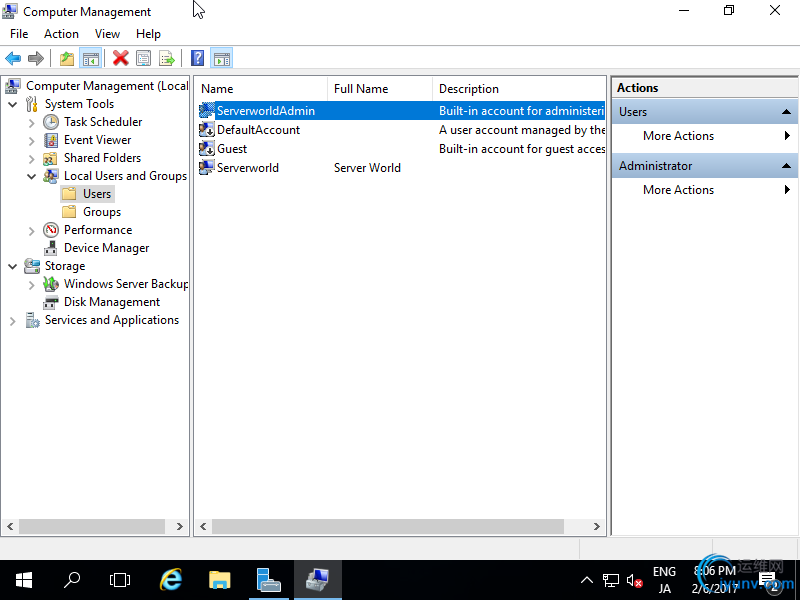Click the Disk Management icon
Screen dimensions: 800x600
[x=51, y=302]
